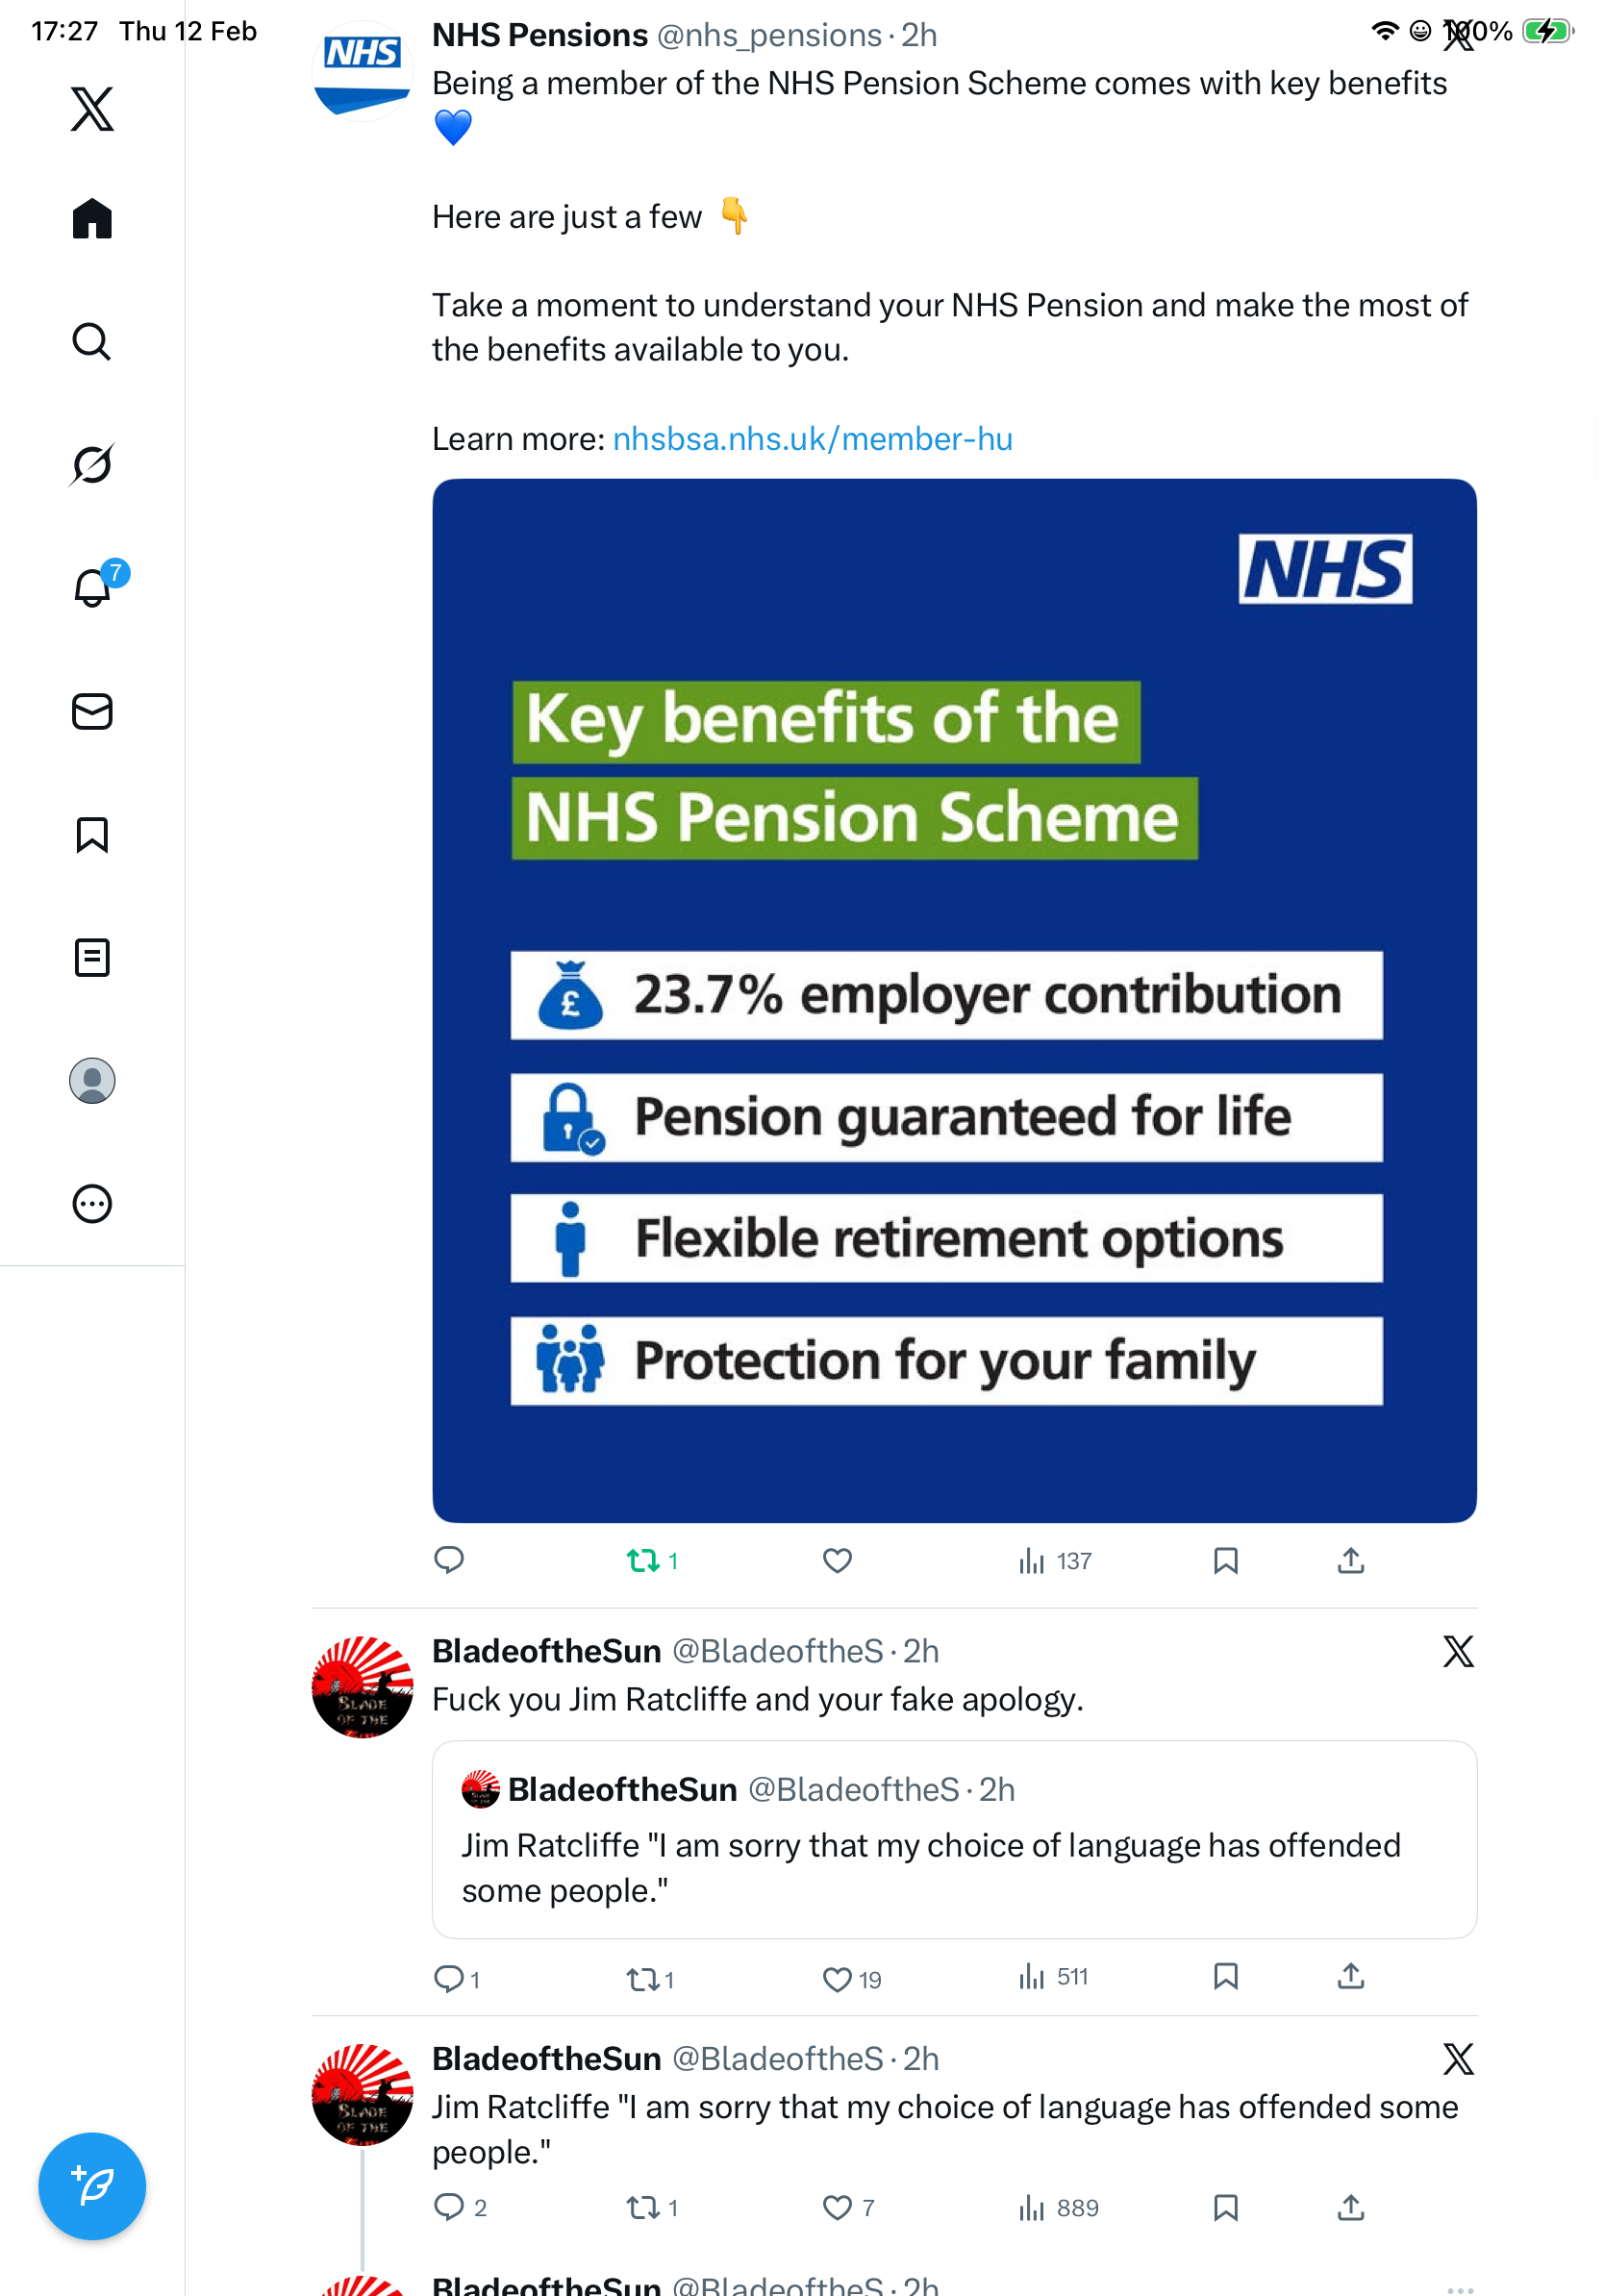Open Home from the sidebar
The width and height of the screenshot is (1604, 2296).
(x=92, y=218)
